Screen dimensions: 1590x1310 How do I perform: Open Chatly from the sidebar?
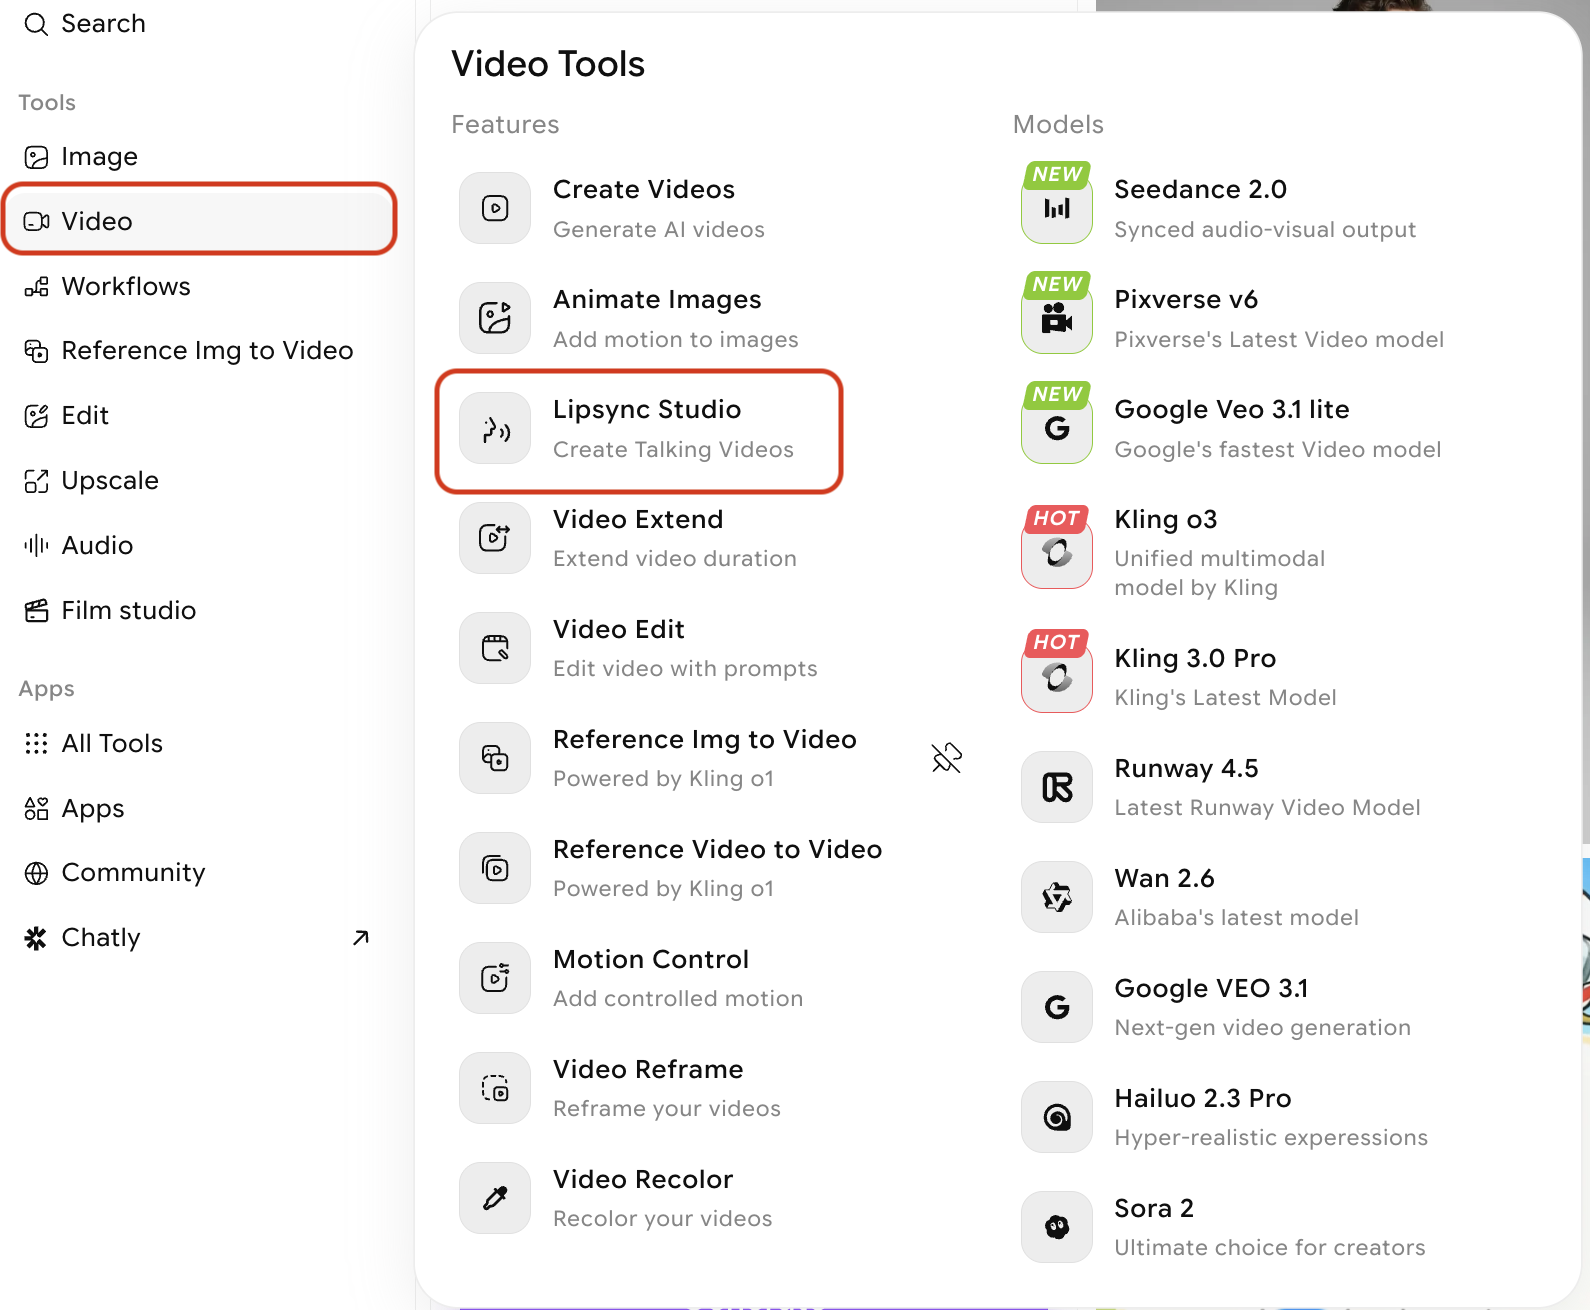[x=200, y=937]
